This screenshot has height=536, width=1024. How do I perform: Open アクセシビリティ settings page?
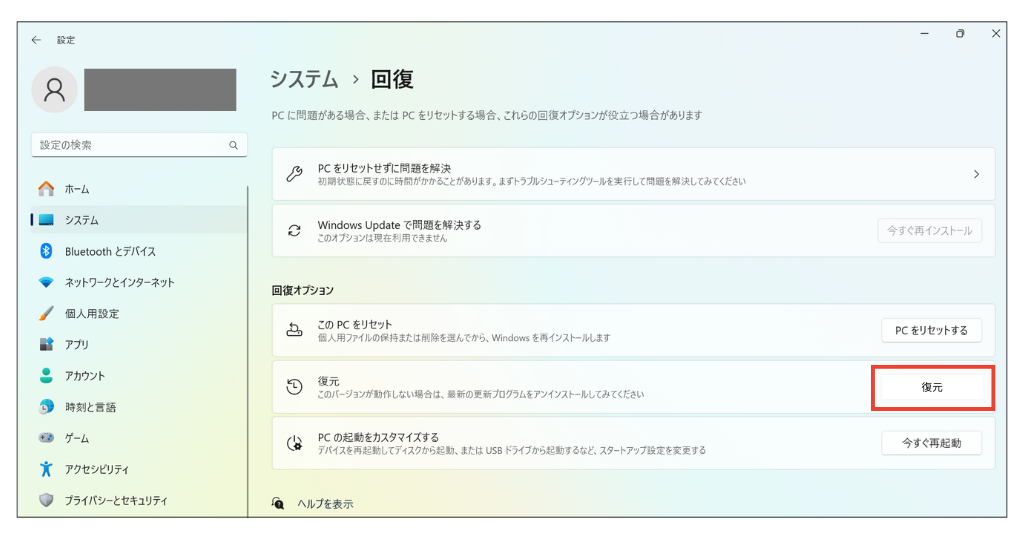tap(139, 469)
